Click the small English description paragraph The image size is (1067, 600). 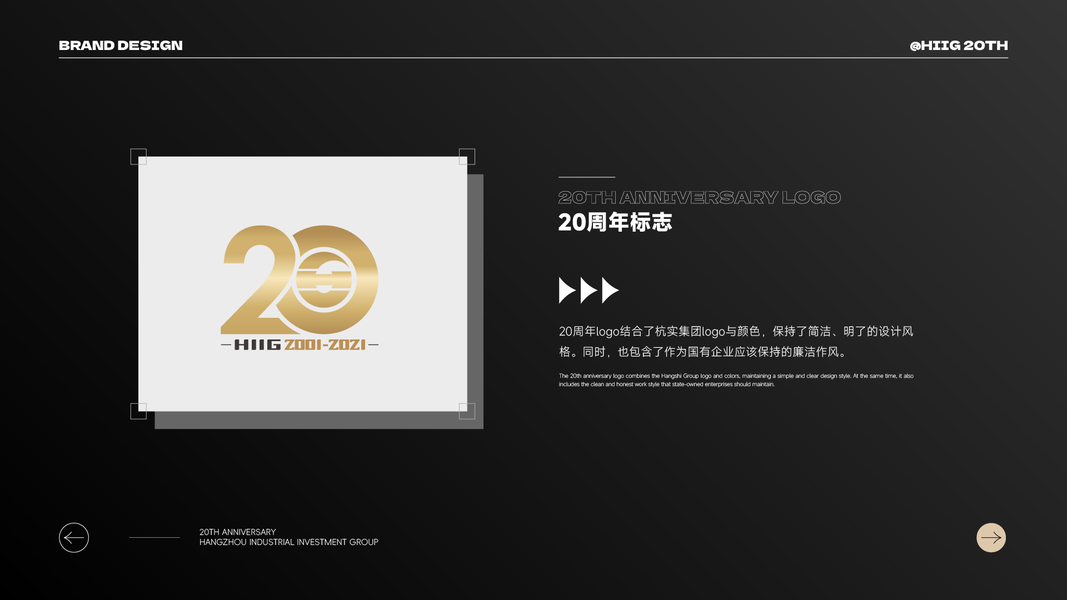pos(736,380)
